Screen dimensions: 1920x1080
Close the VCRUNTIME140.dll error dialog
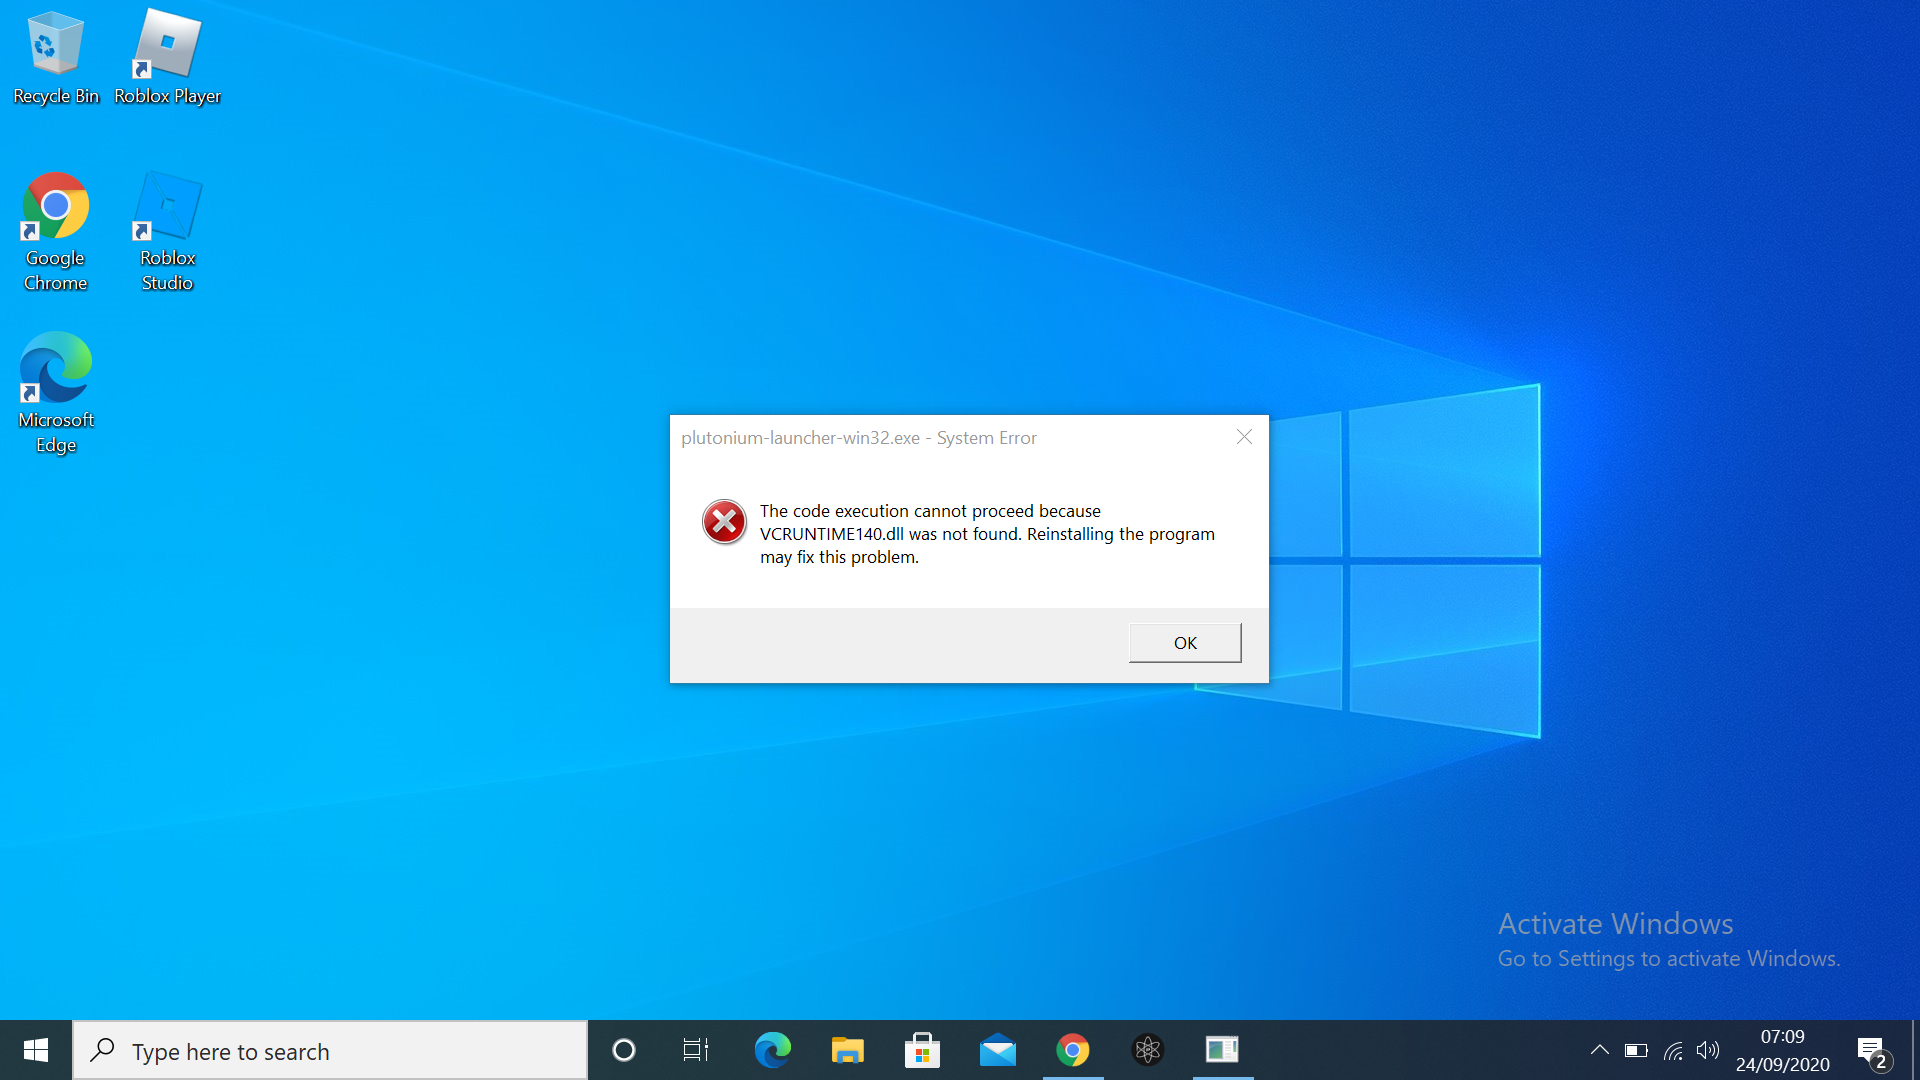click(x=1183, y=642)
